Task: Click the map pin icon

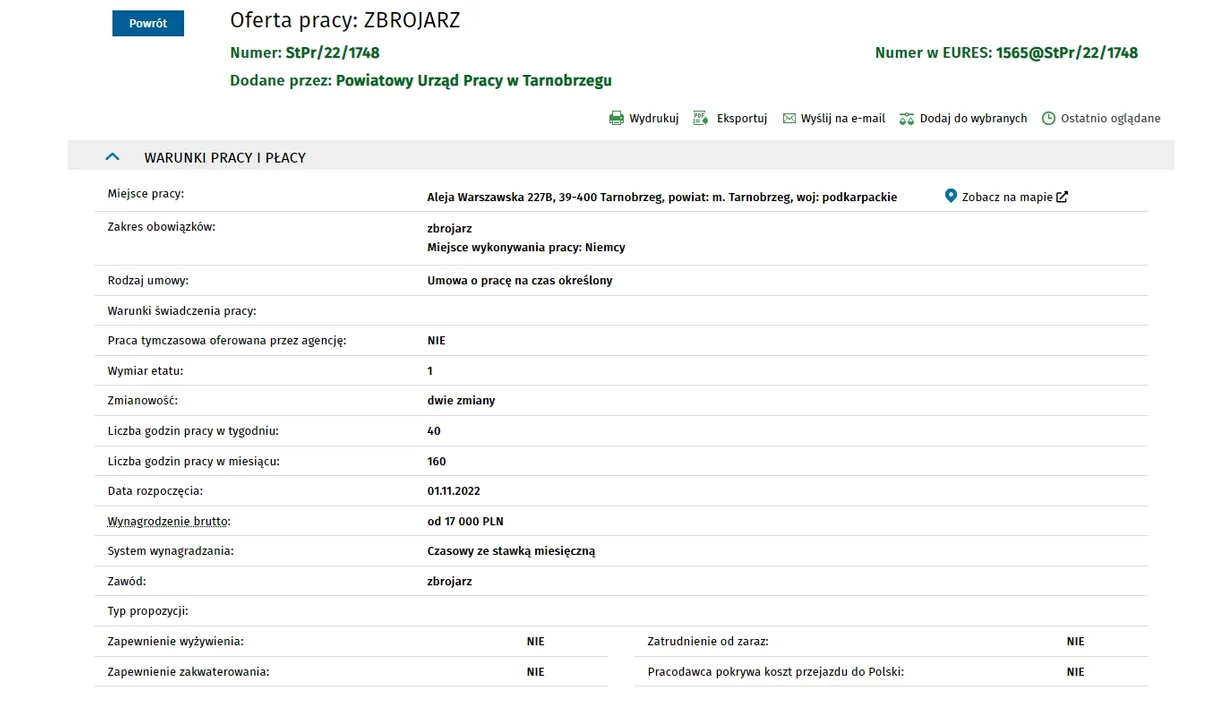Action: coord(951,196)
